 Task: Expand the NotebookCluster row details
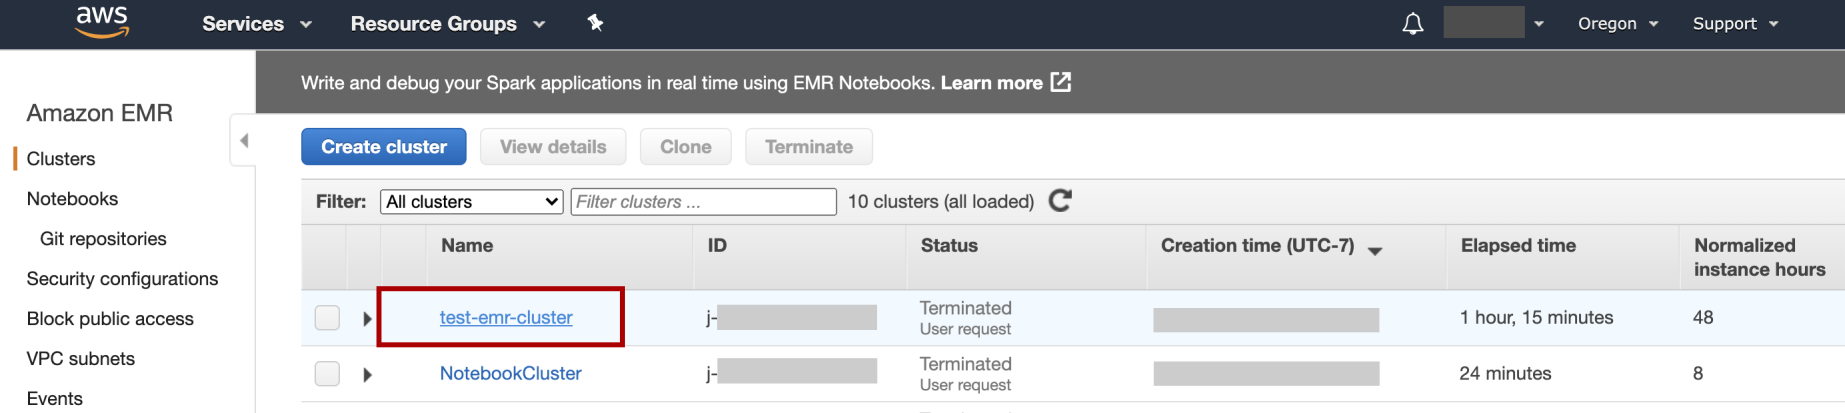pyautogui.click(x=367, y=374)
